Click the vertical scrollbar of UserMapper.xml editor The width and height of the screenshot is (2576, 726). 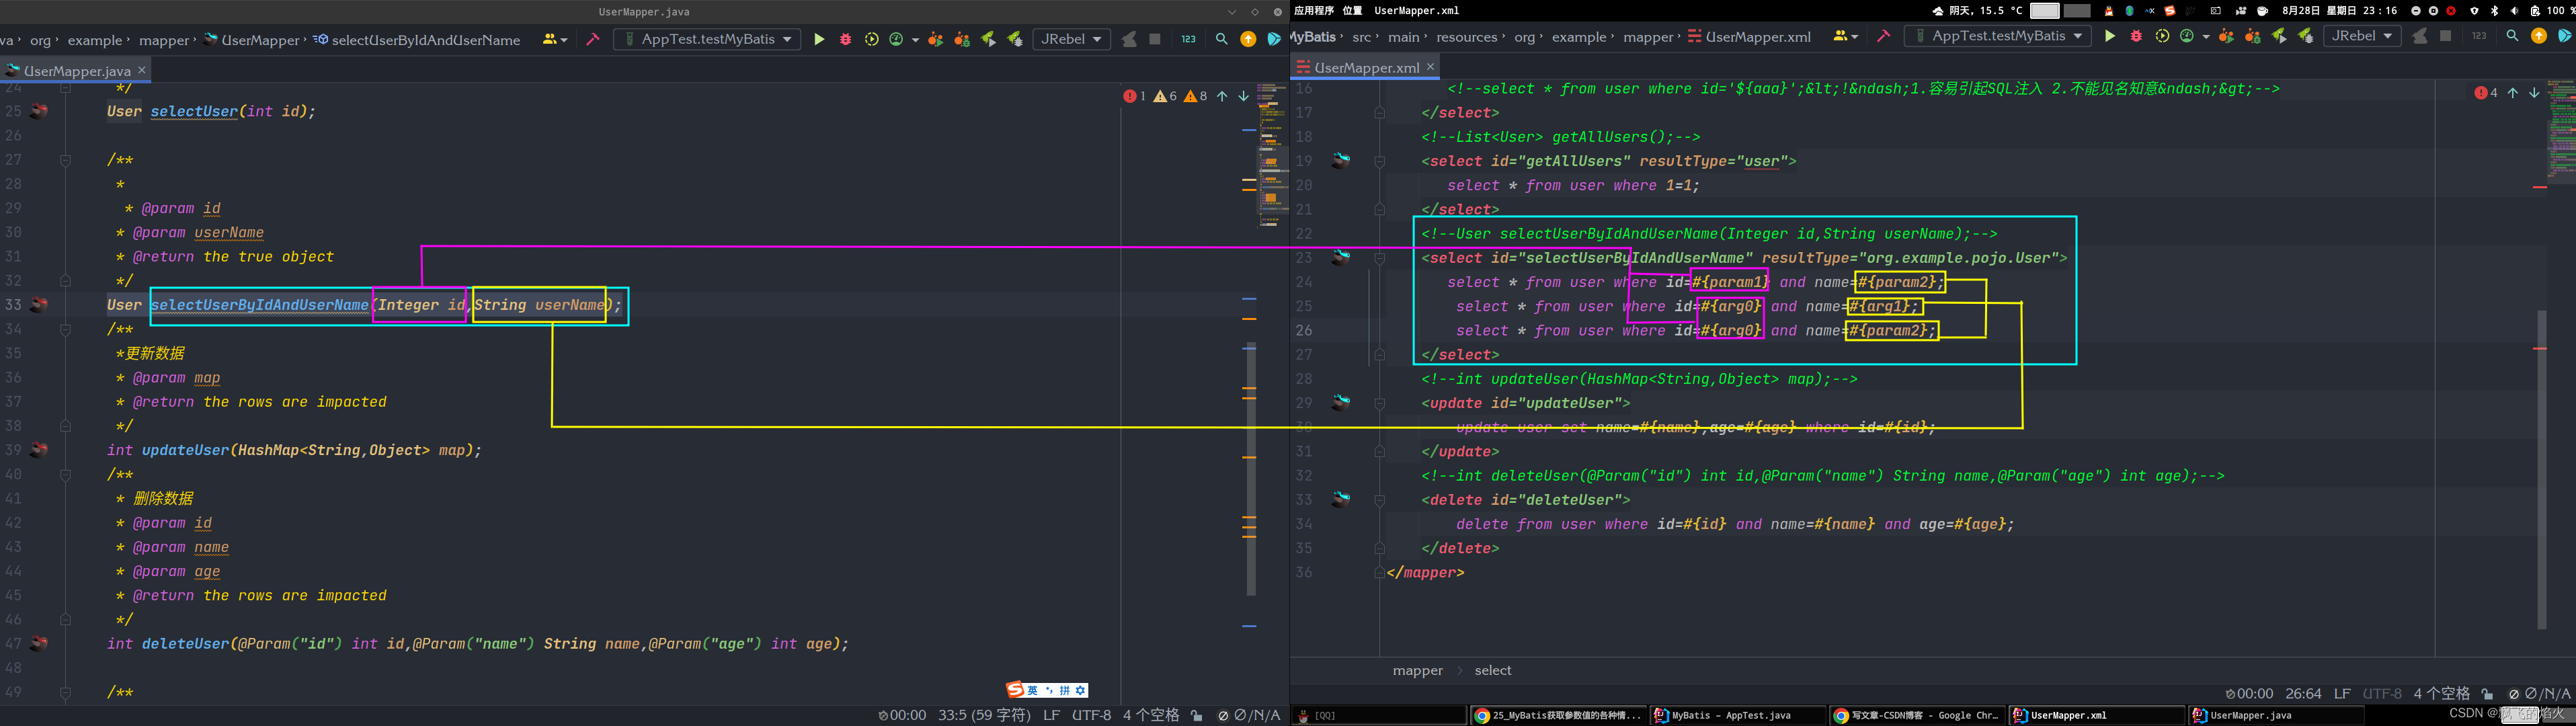(2541, 470)
